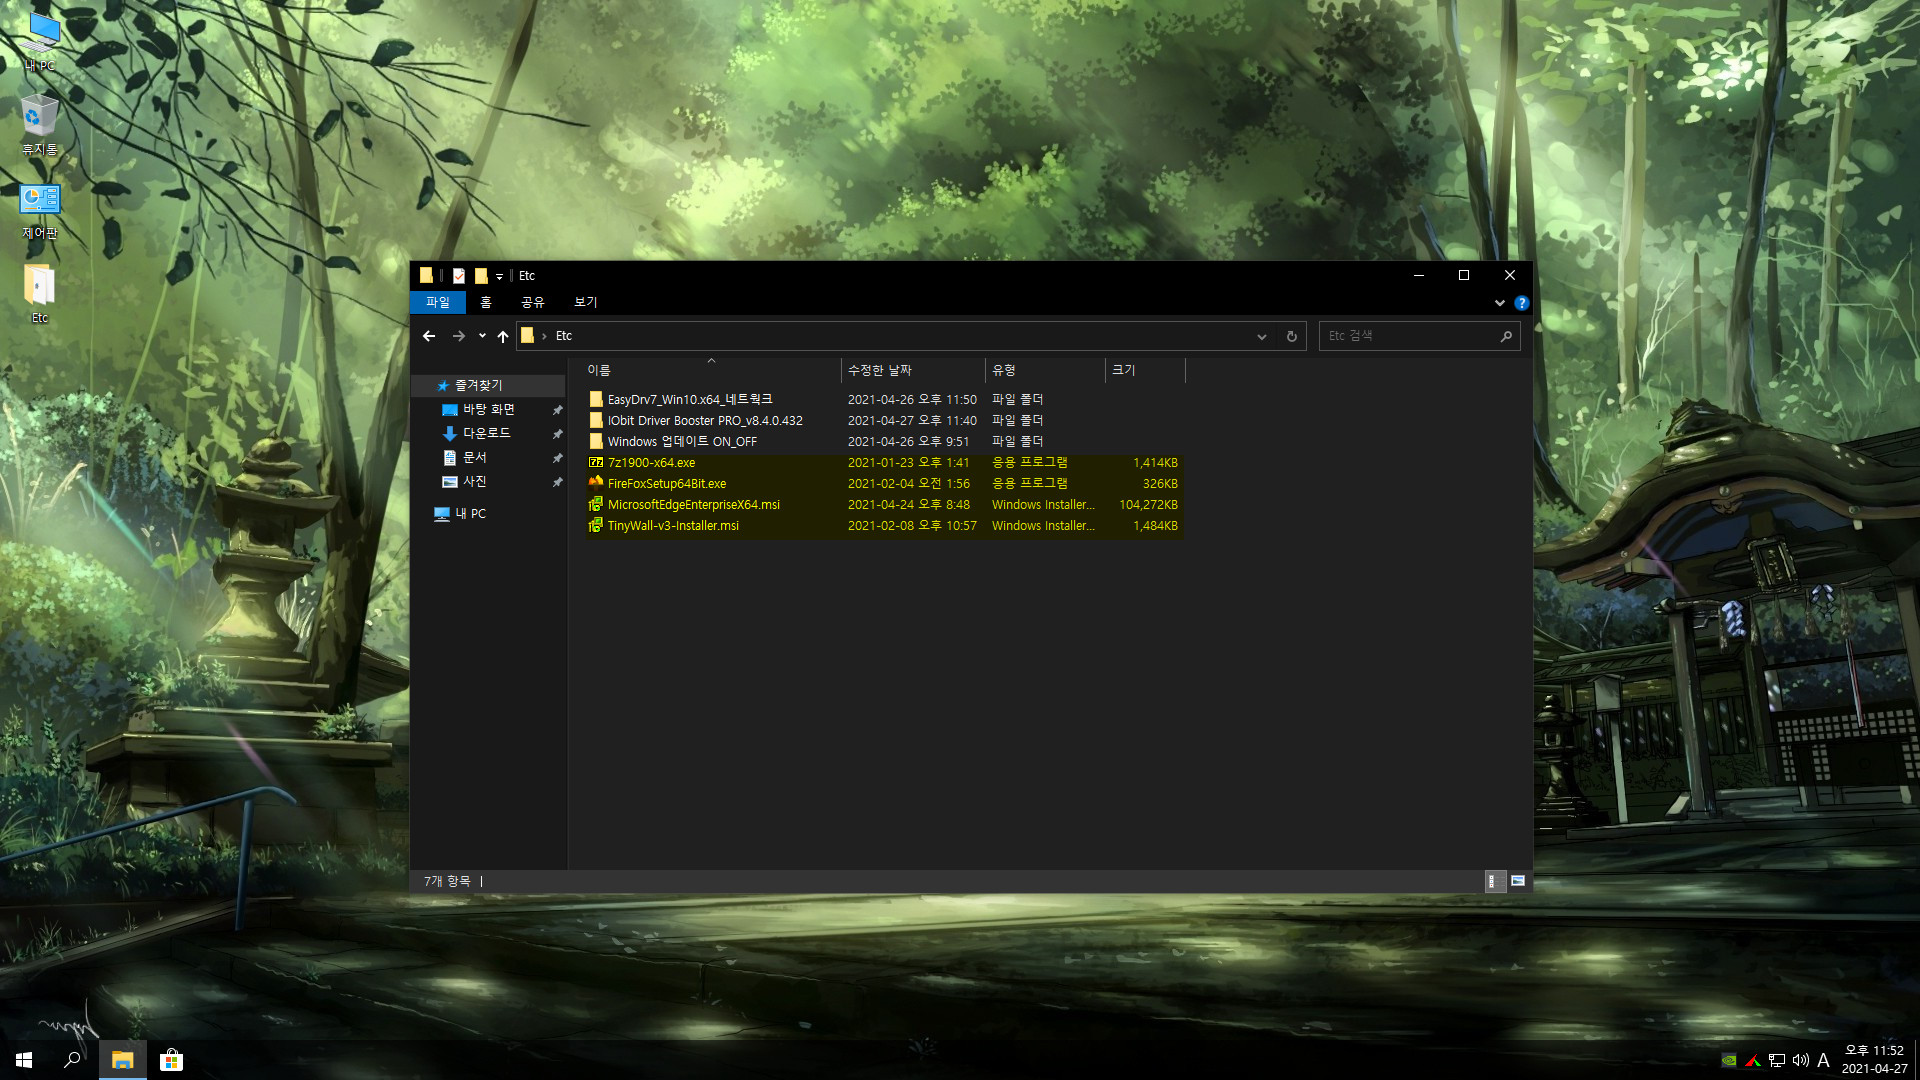Open 다운로드 in navigation pane

click(487, 434)
